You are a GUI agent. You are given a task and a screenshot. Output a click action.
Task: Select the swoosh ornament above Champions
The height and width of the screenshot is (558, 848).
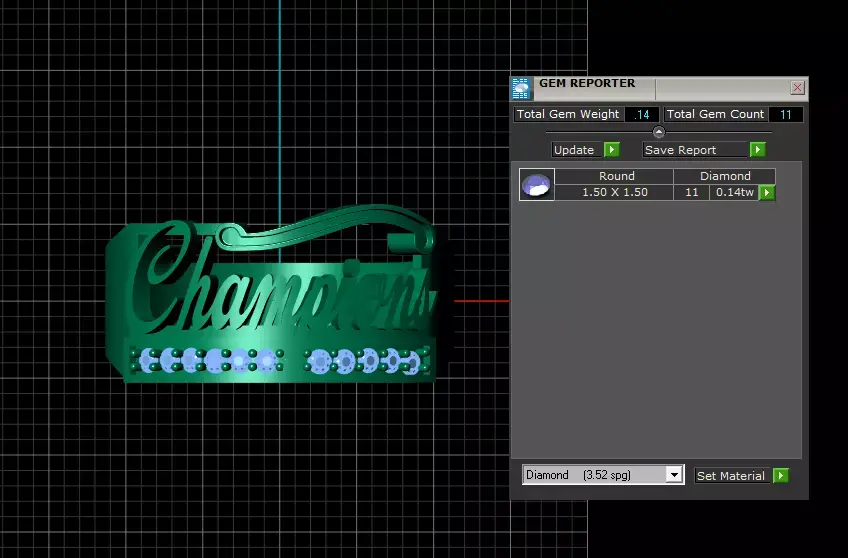324,227
